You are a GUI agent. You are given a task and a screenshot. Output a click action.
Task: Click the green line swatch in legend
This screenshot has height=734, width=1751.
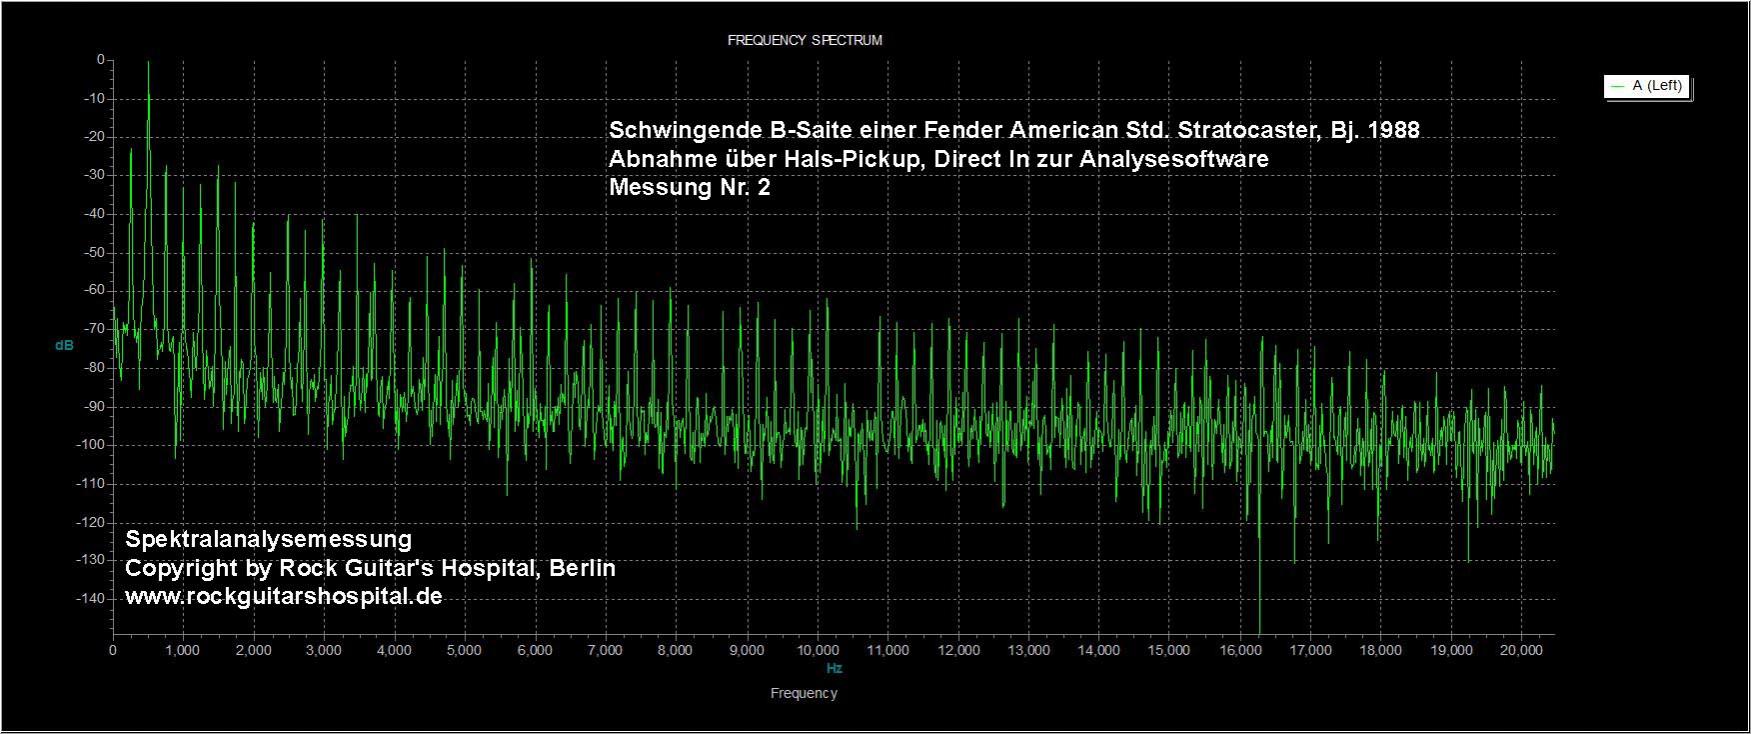coord(1617,87)
